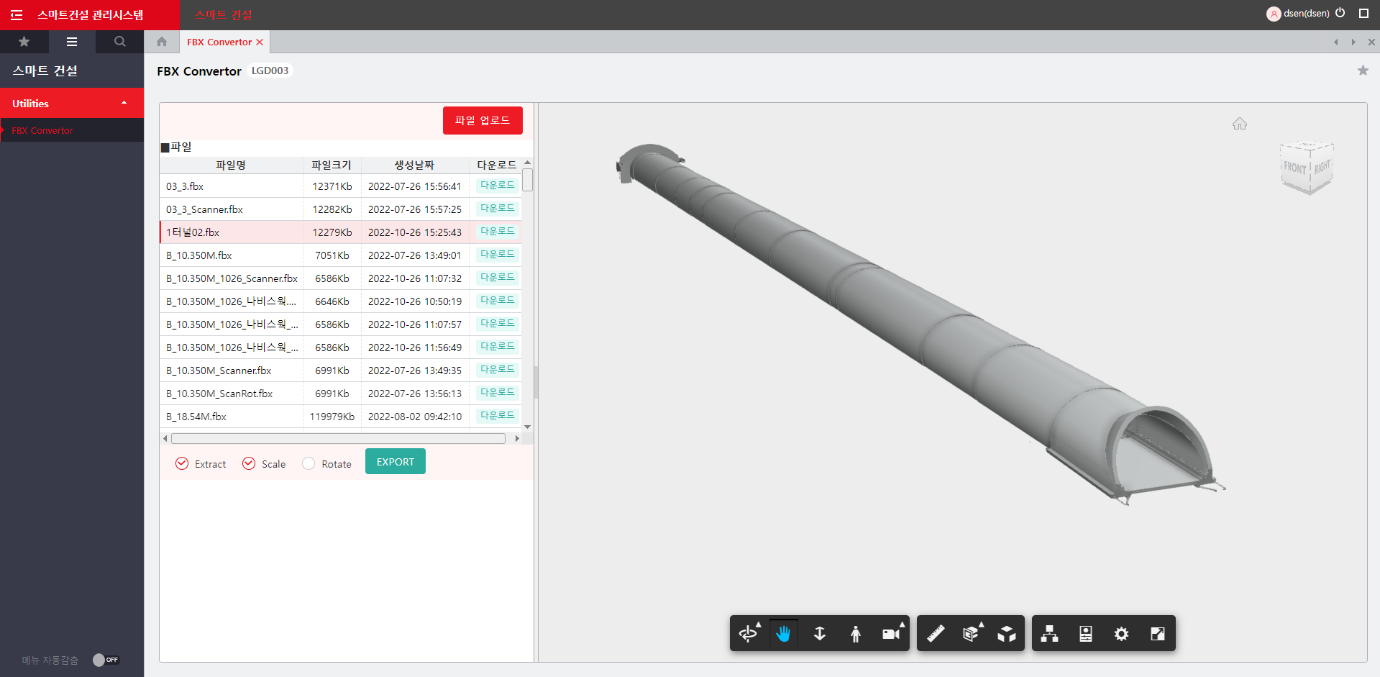Expand the Section analysis tool dropdown

coord(971,634)
